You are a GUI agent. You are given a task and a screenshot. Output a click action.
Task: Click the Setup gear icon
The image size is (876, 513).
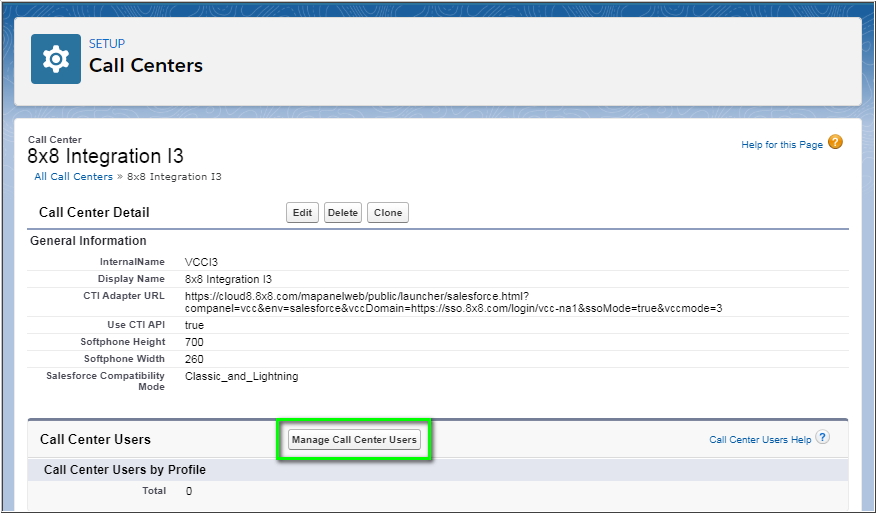coord(56,60)
